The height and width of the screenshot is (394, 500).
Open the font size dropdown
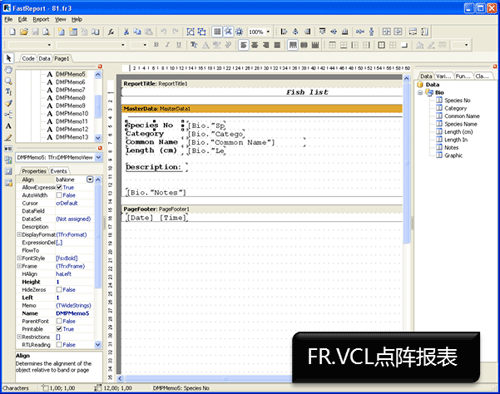click(145, 45)
